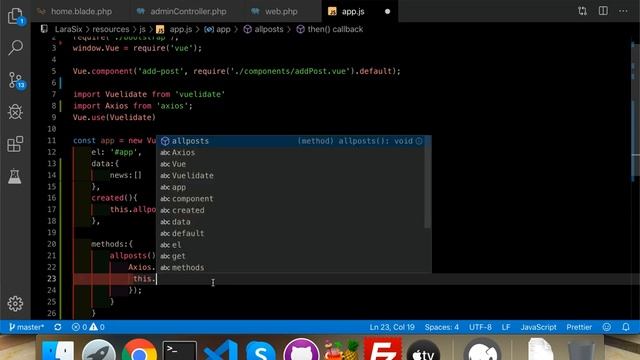Open the Testing flask view
Viewport: 640px width, 360px height.
click(15, 176)
